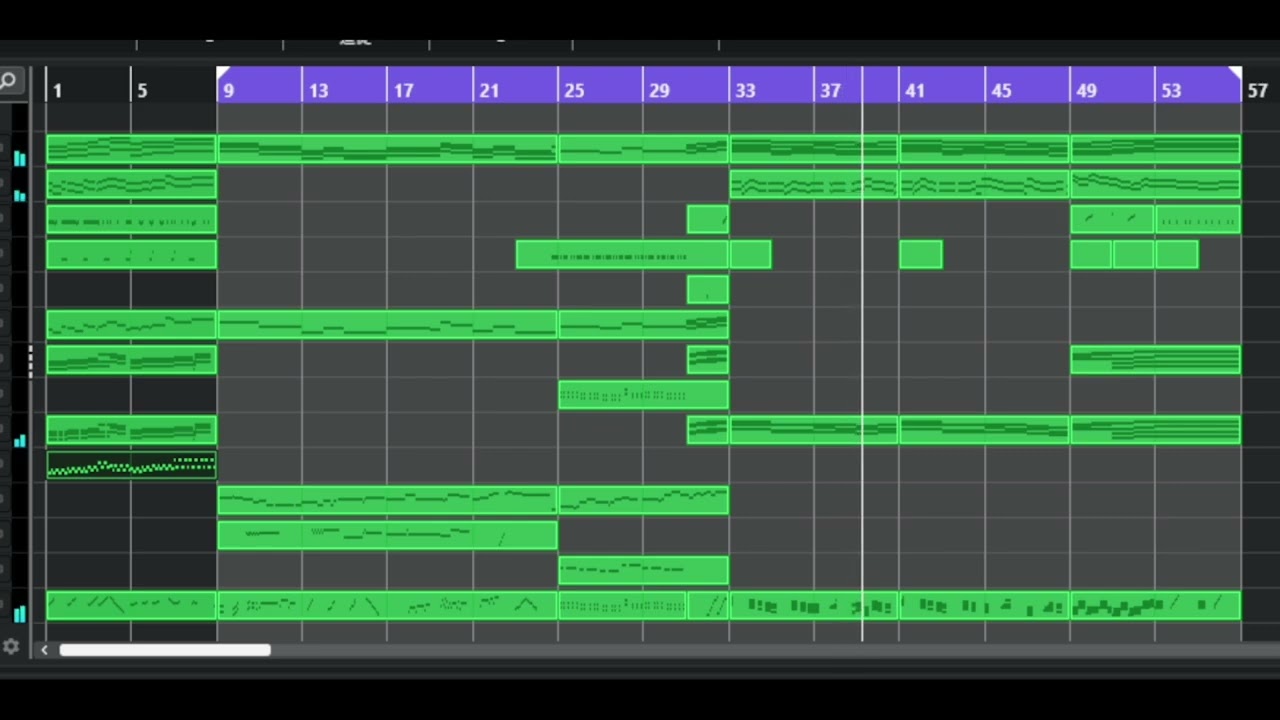Select the second track's clip at bars 33-41
Viewport: 1280px width, 720px height.
(814, 185)
